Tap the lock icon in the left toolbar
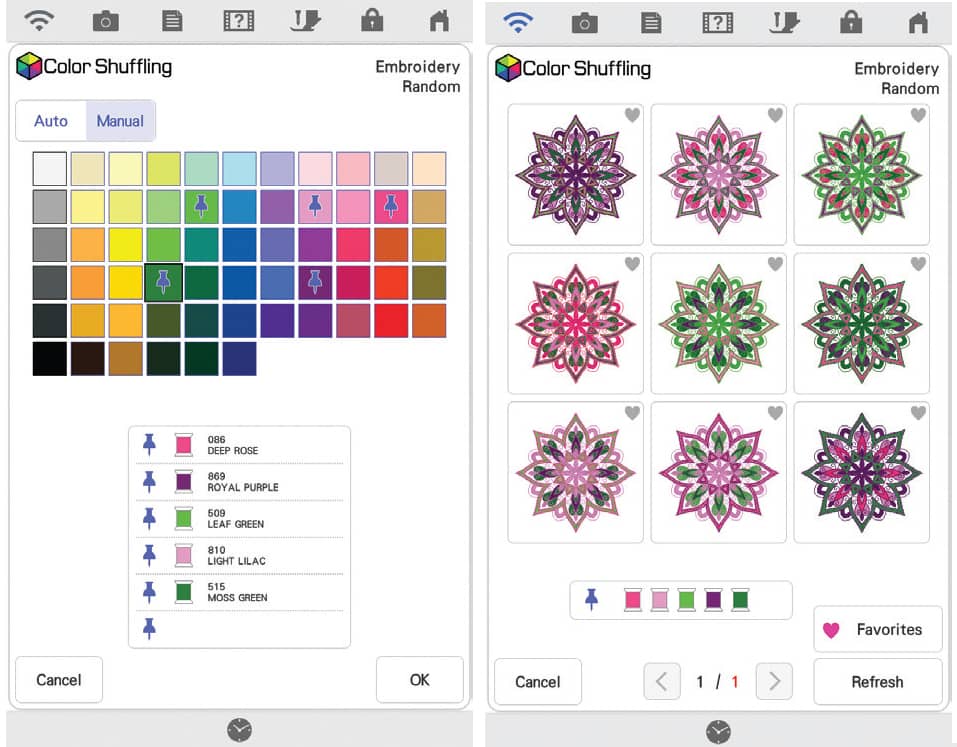 (372, 21)
